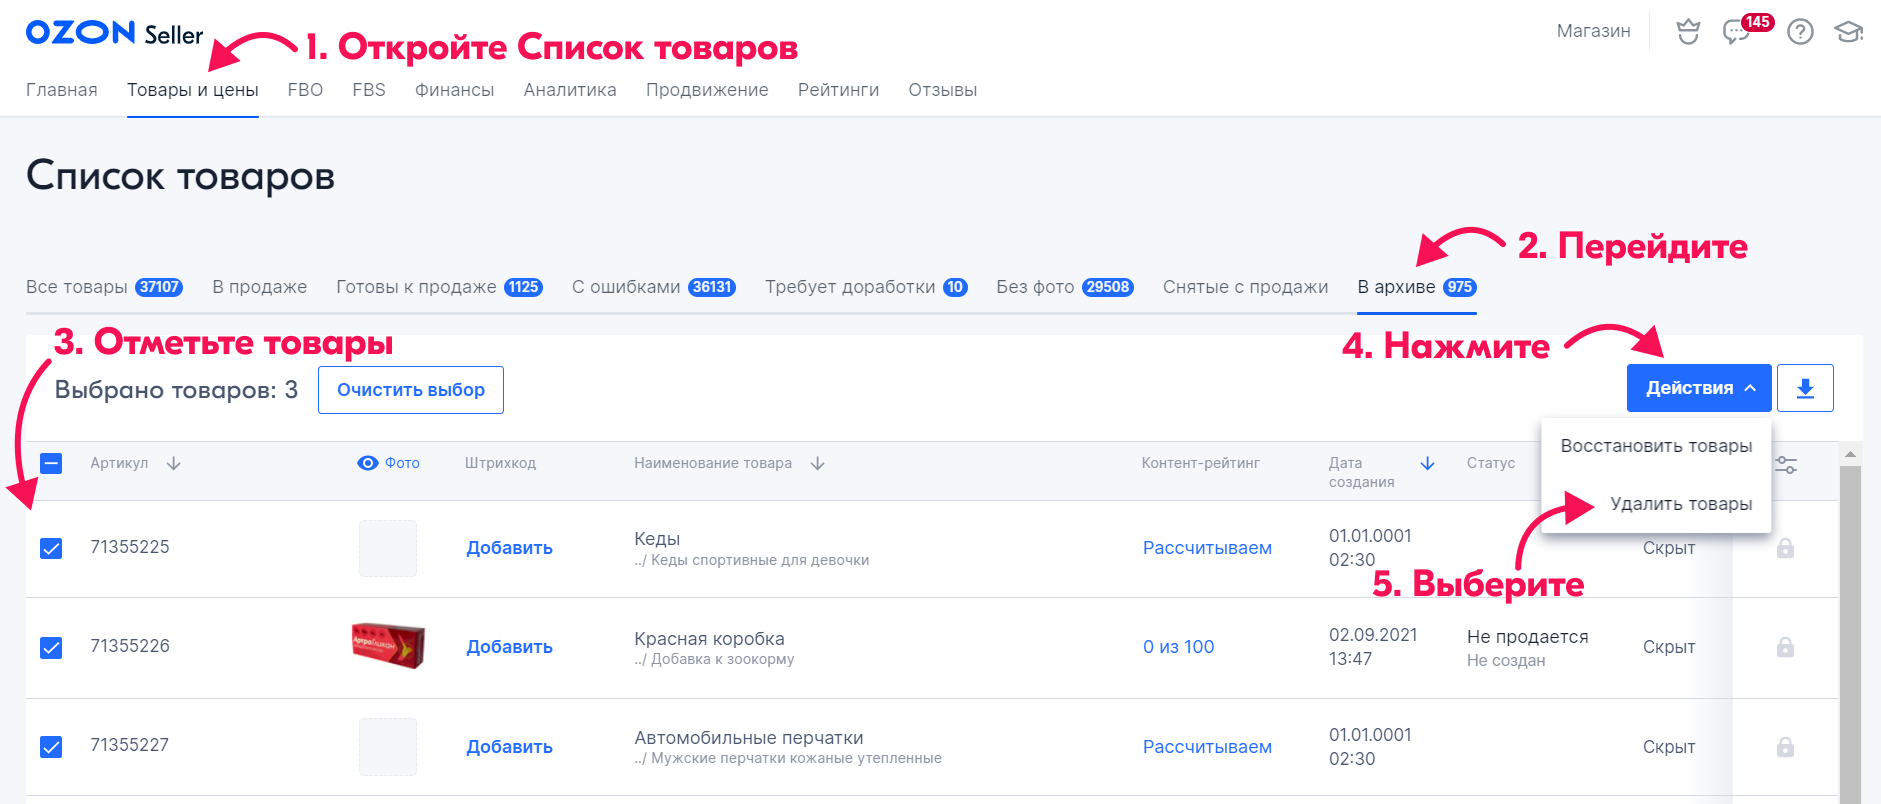Click the graduation cap training icon
This screenshot has width=1881, height=804.
1848,32
